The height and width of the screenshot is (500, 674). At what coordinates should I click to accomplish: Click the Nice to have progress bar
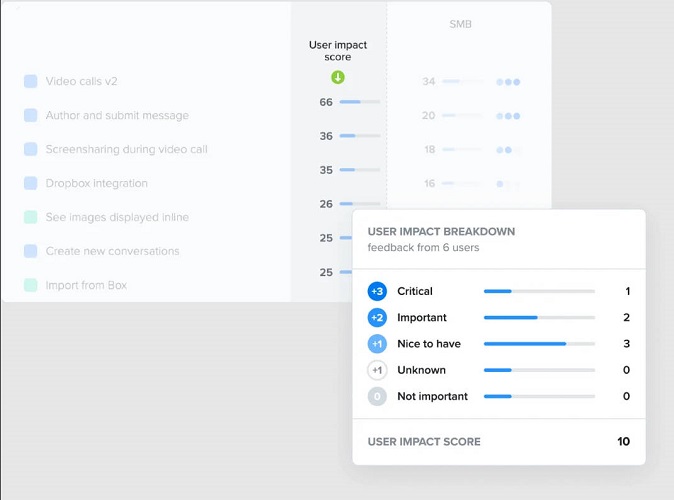538,344
